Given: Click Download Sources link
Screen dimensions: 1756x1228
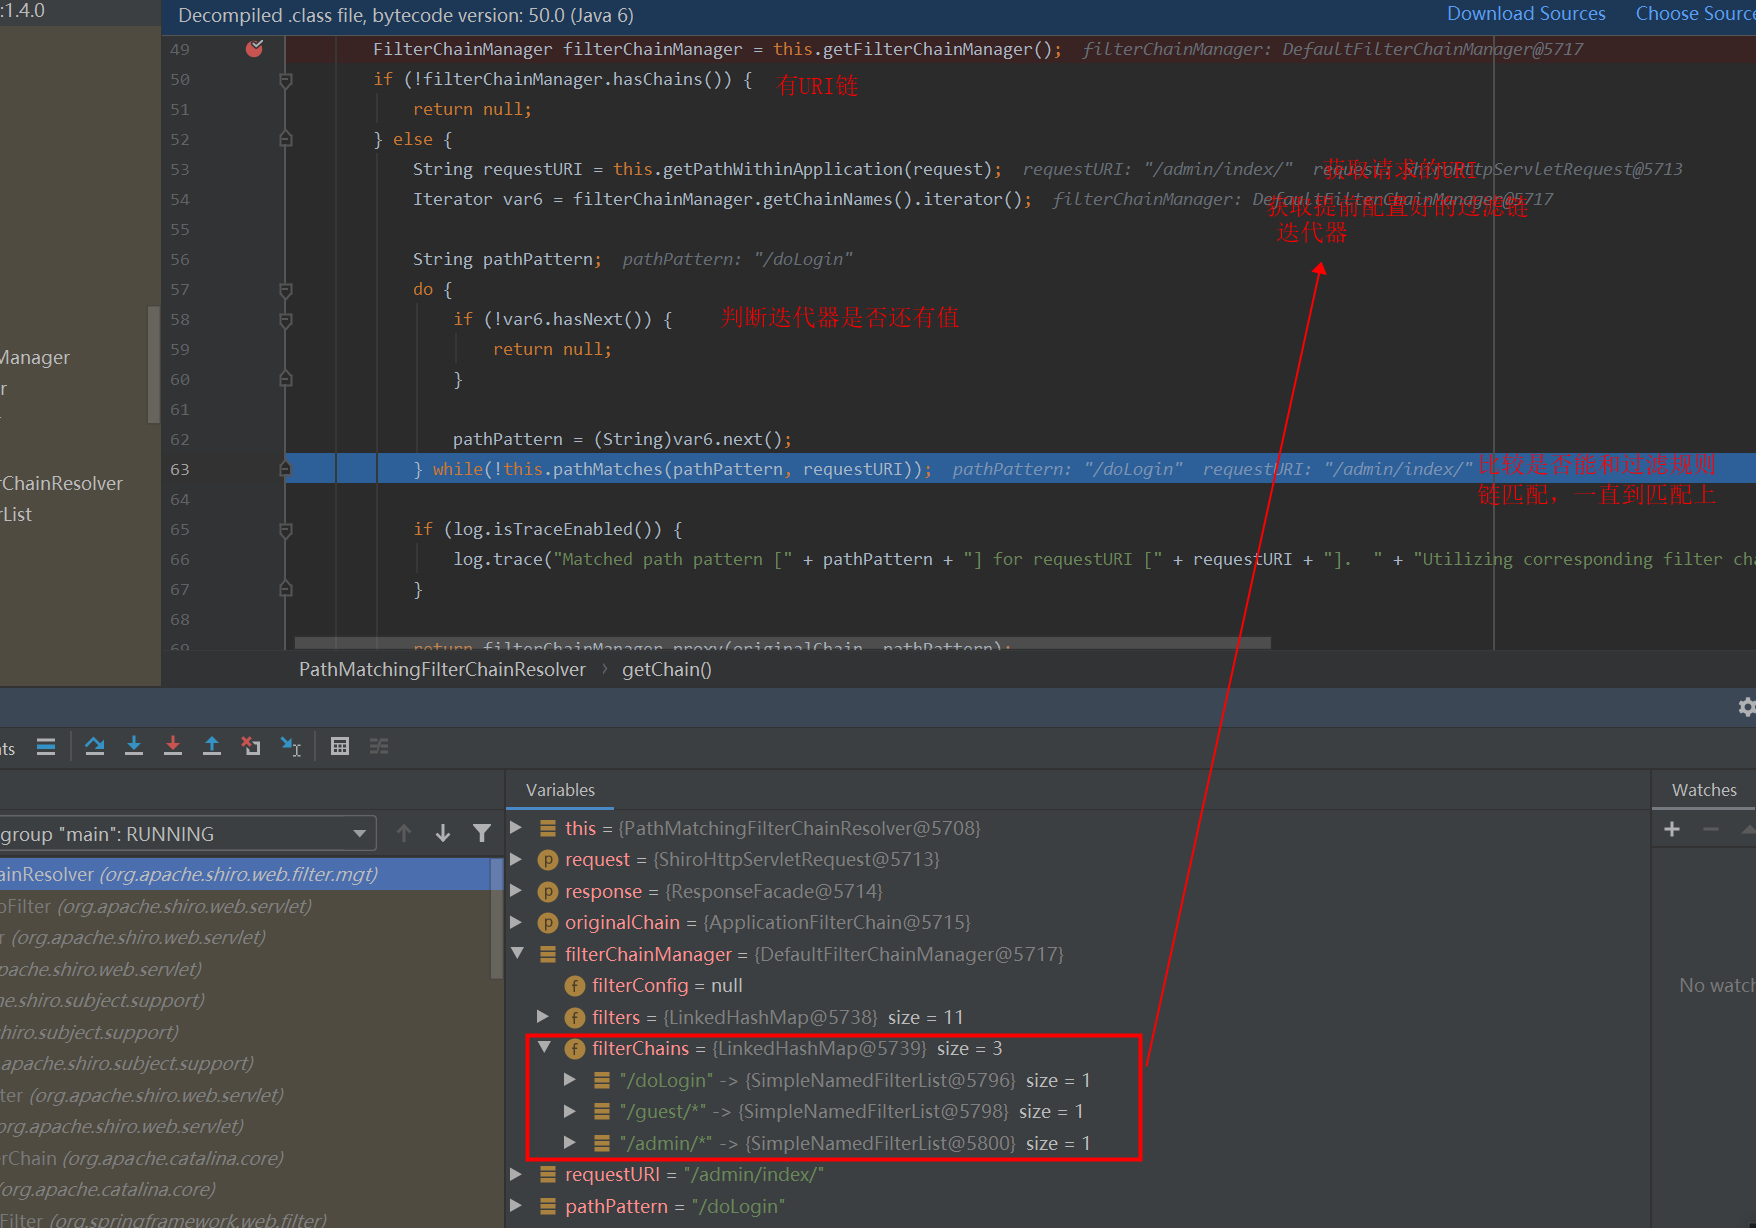Looking at the screenshot, I should (x=1526, y=14).
